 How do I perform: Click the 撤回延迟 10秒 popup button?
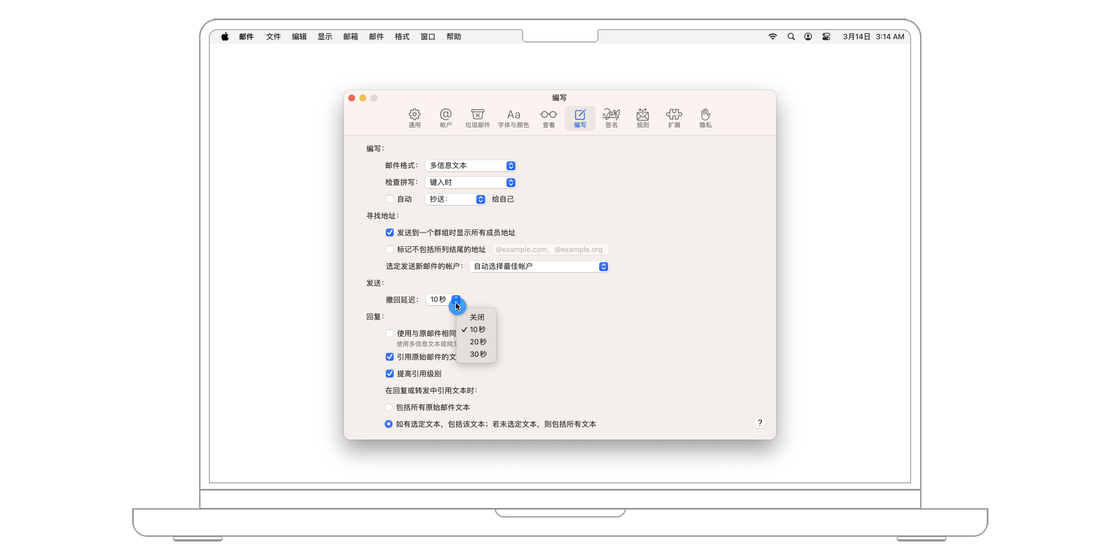coord(444,300)
